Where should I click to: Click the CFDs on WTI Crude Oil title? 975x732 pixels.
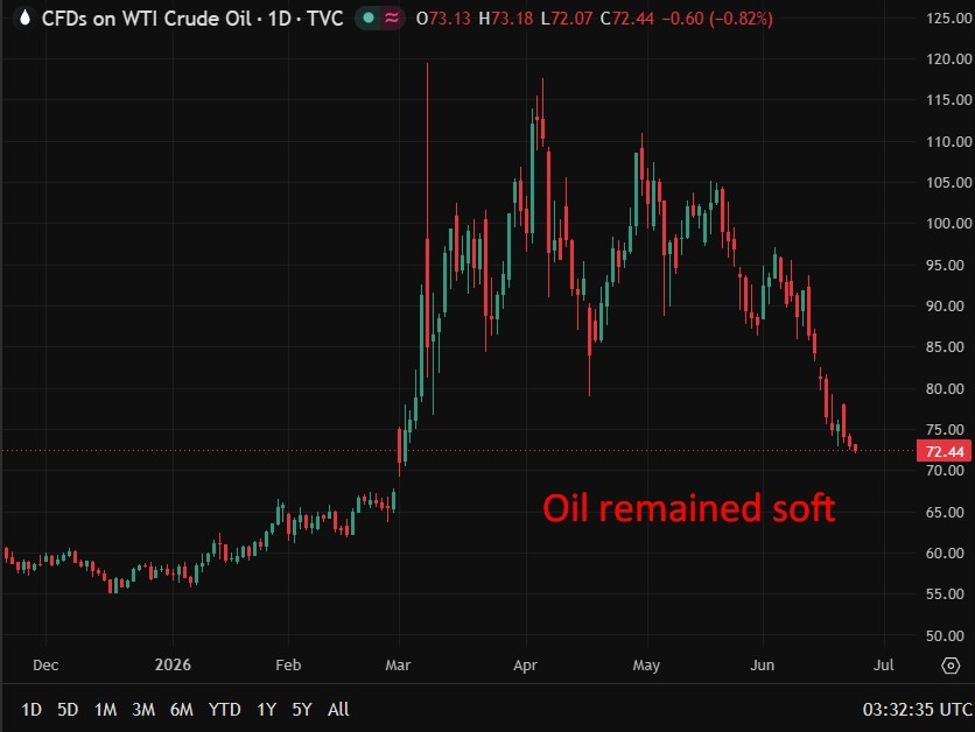pos(146,18)
